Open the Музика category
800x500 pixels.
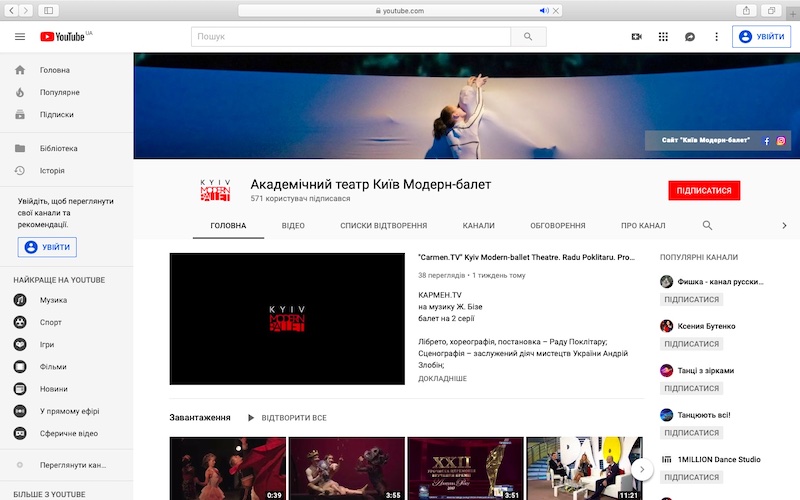coord(66,300)
